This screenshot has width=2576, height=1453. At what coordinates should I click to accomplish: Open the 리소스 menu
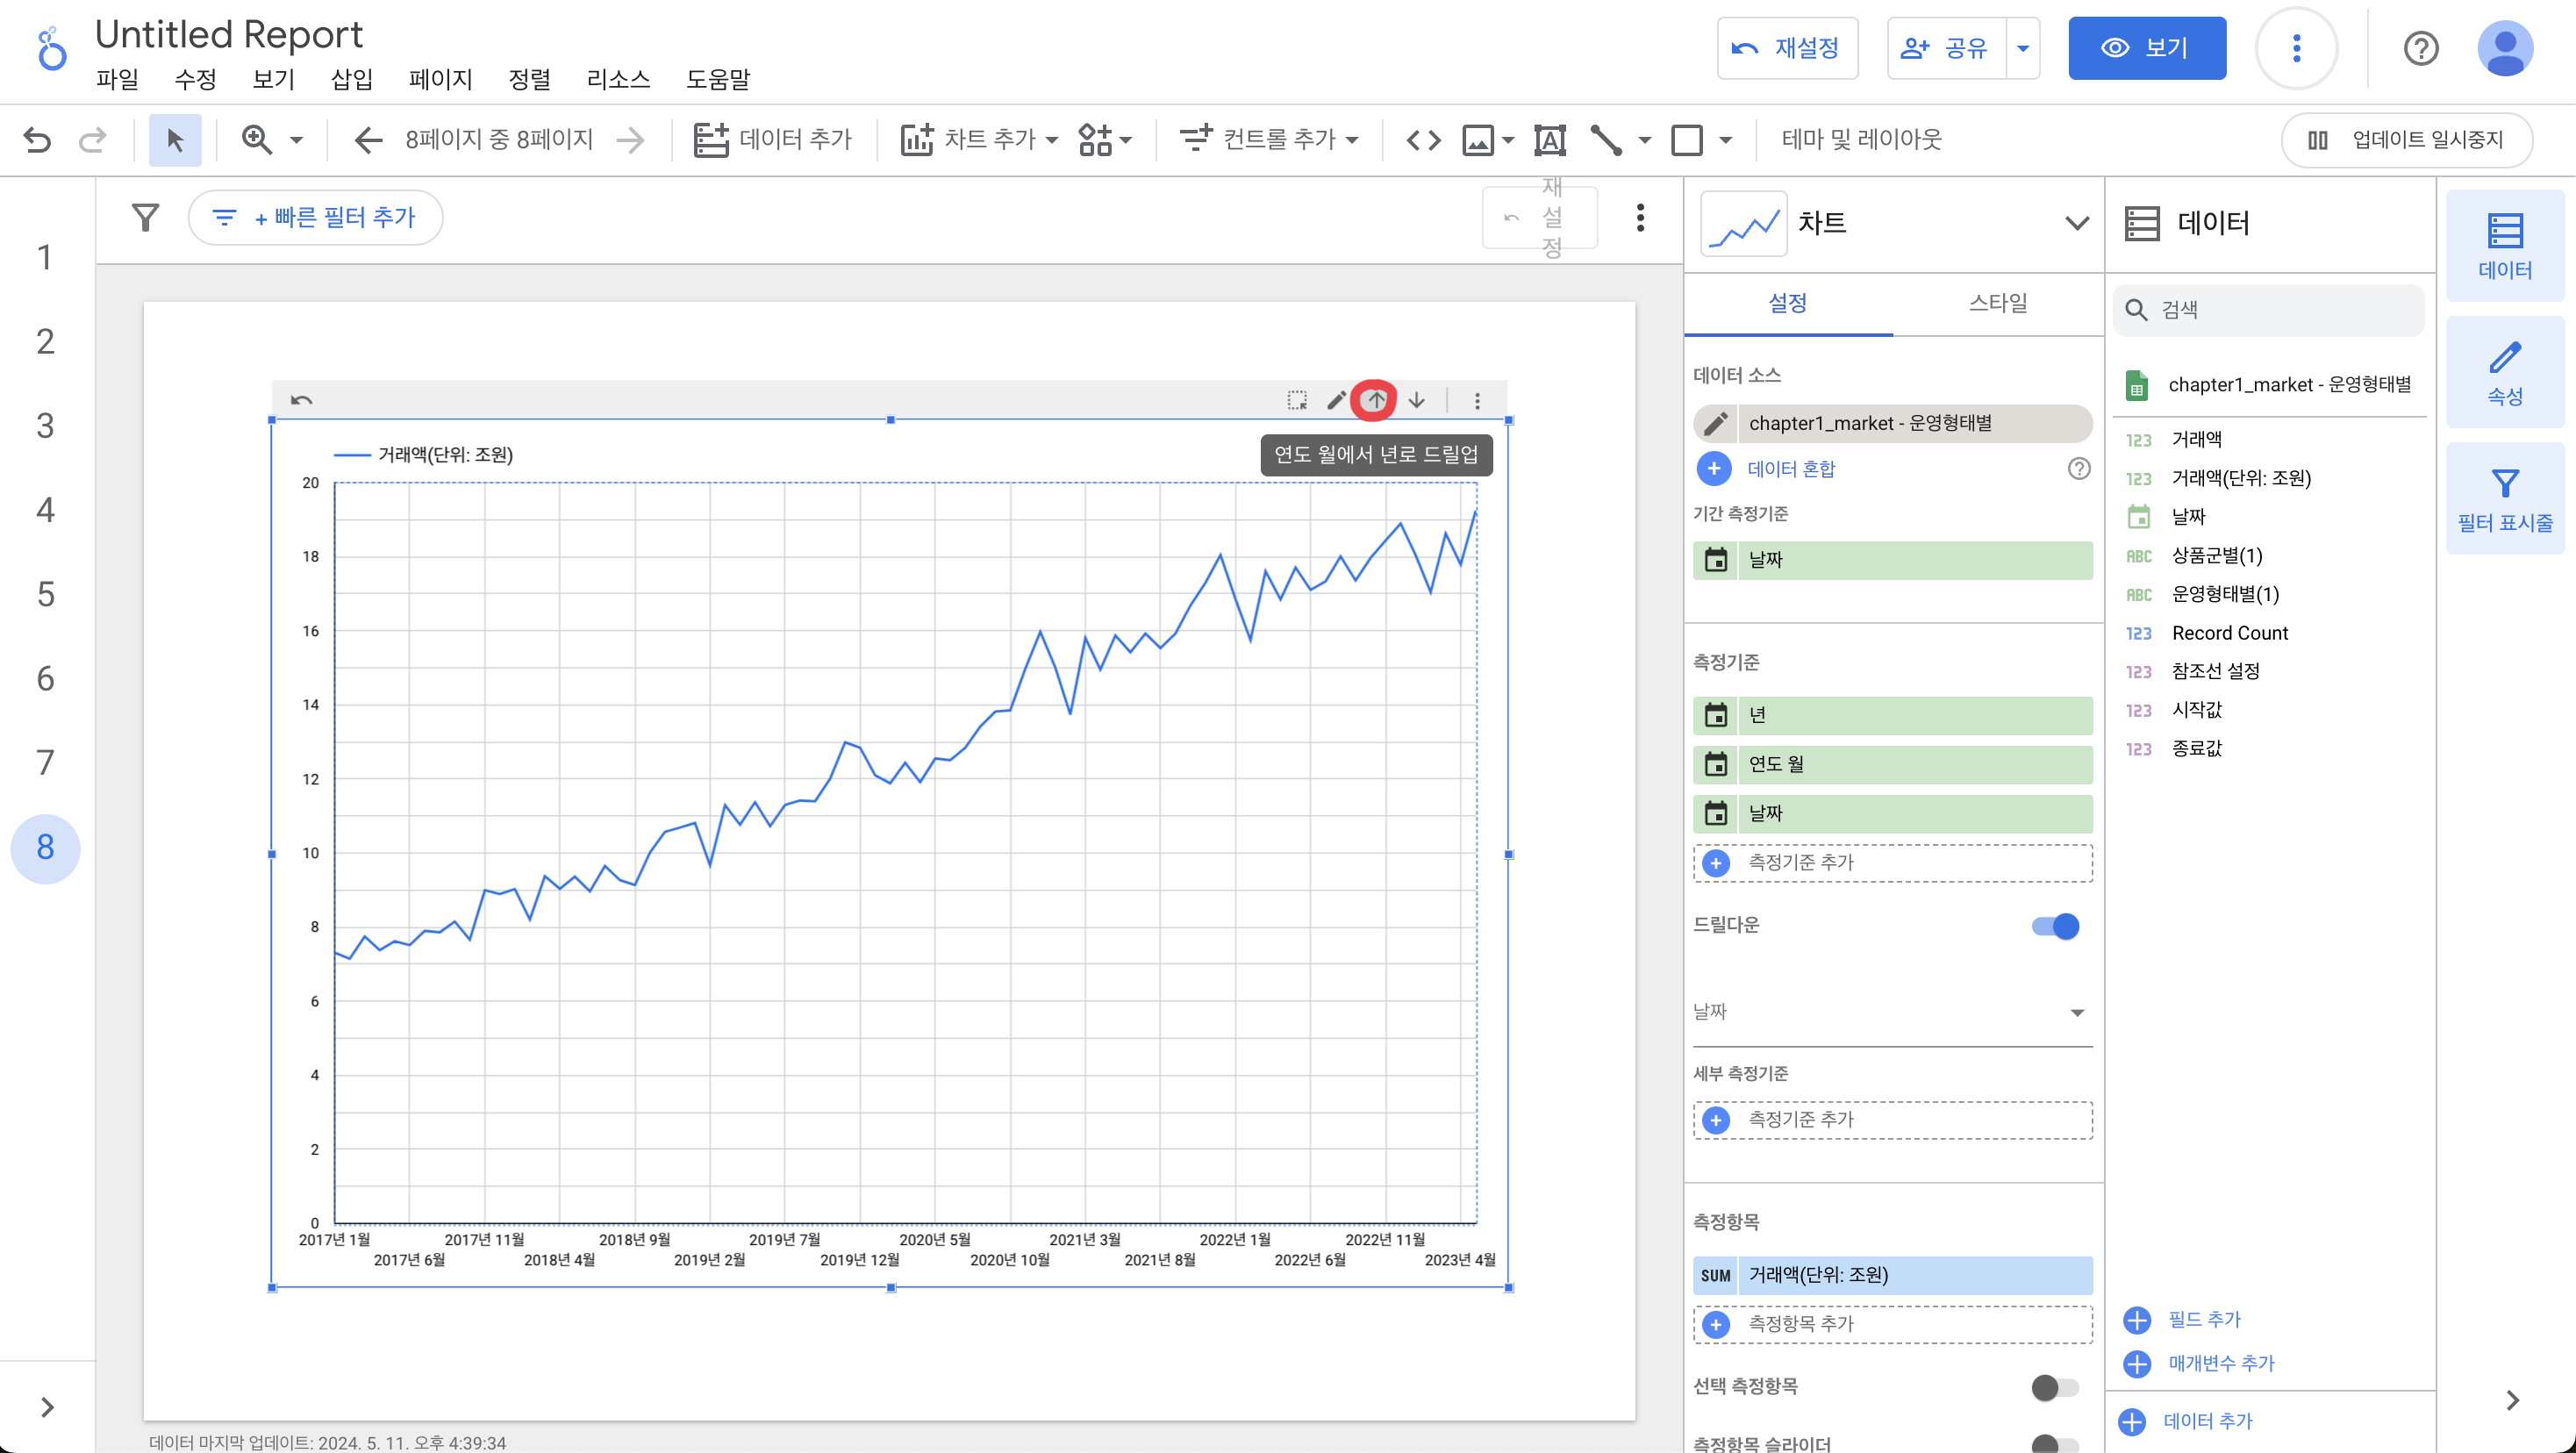(617, 79)
